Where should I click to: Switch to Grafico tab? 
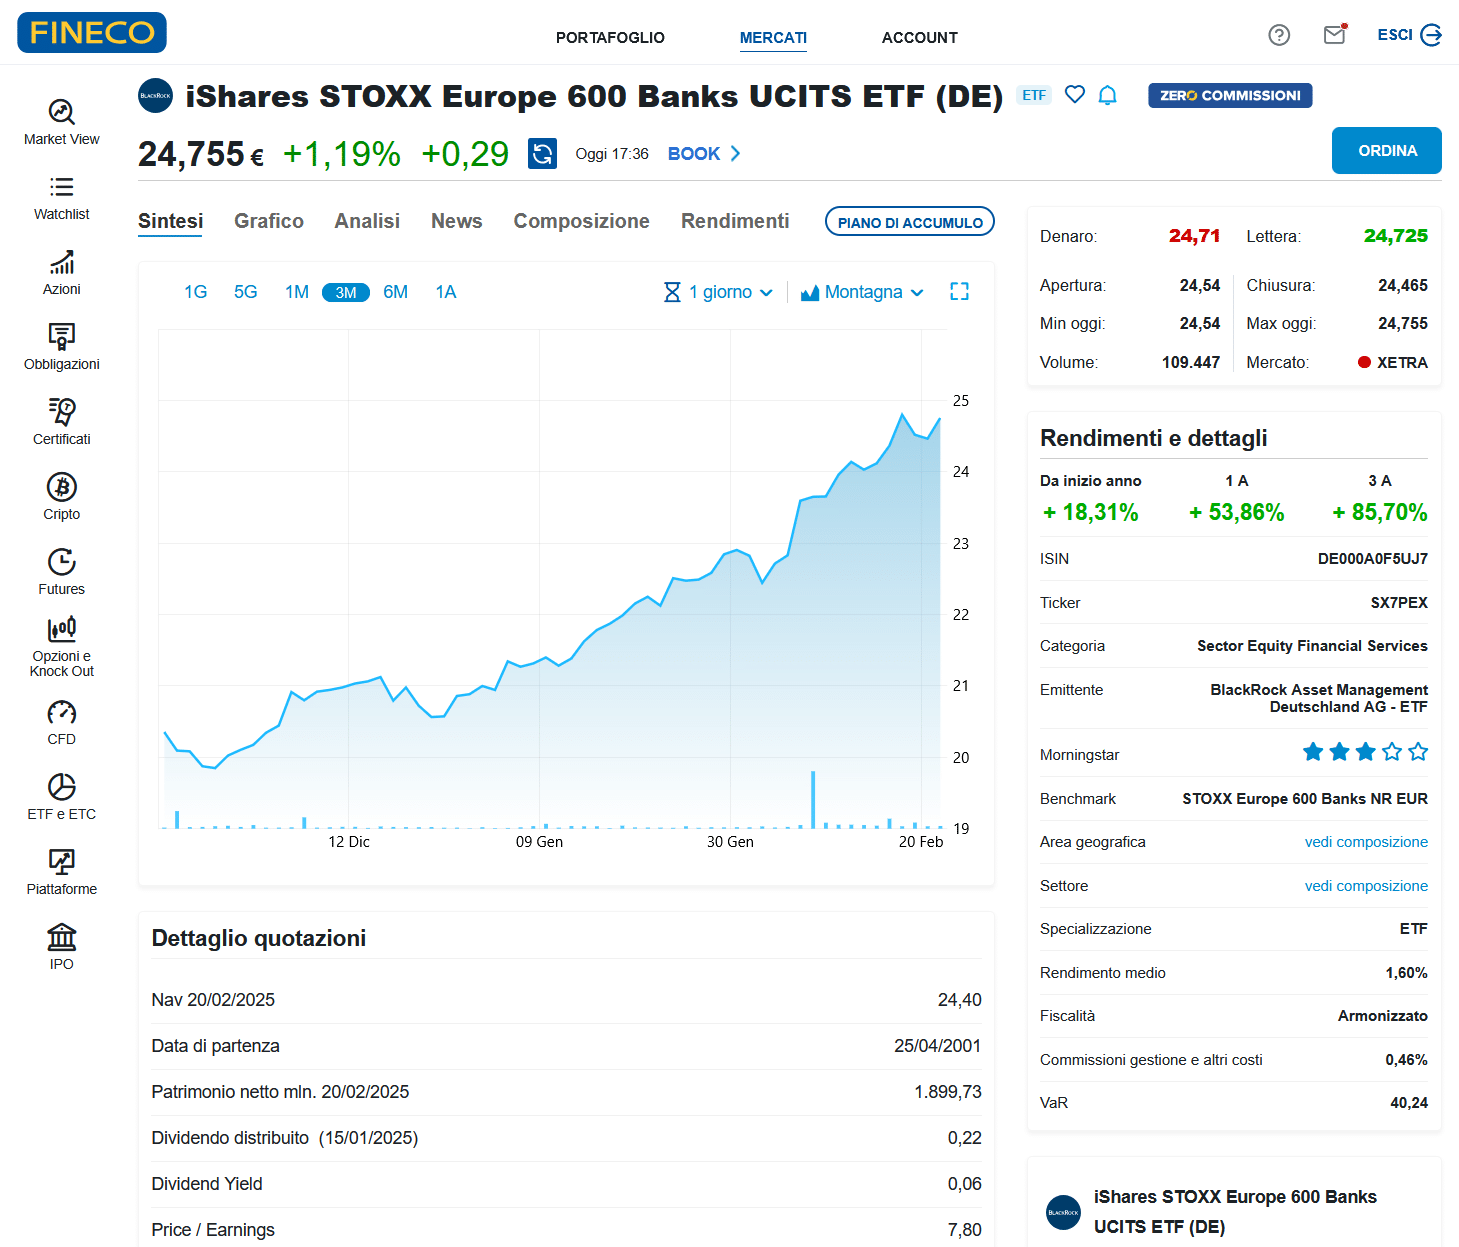coord(269,221)
